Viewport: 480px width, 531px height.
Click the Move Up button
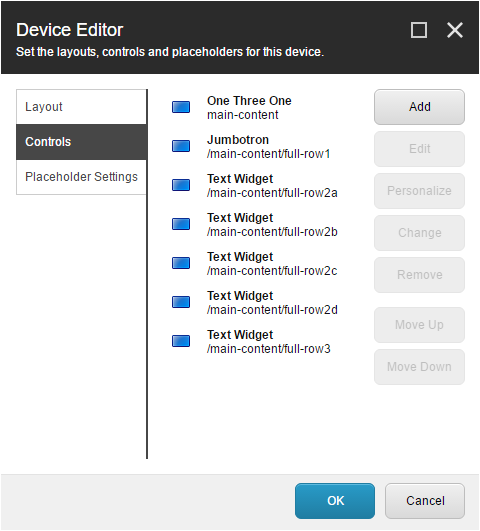pos(419,325)
